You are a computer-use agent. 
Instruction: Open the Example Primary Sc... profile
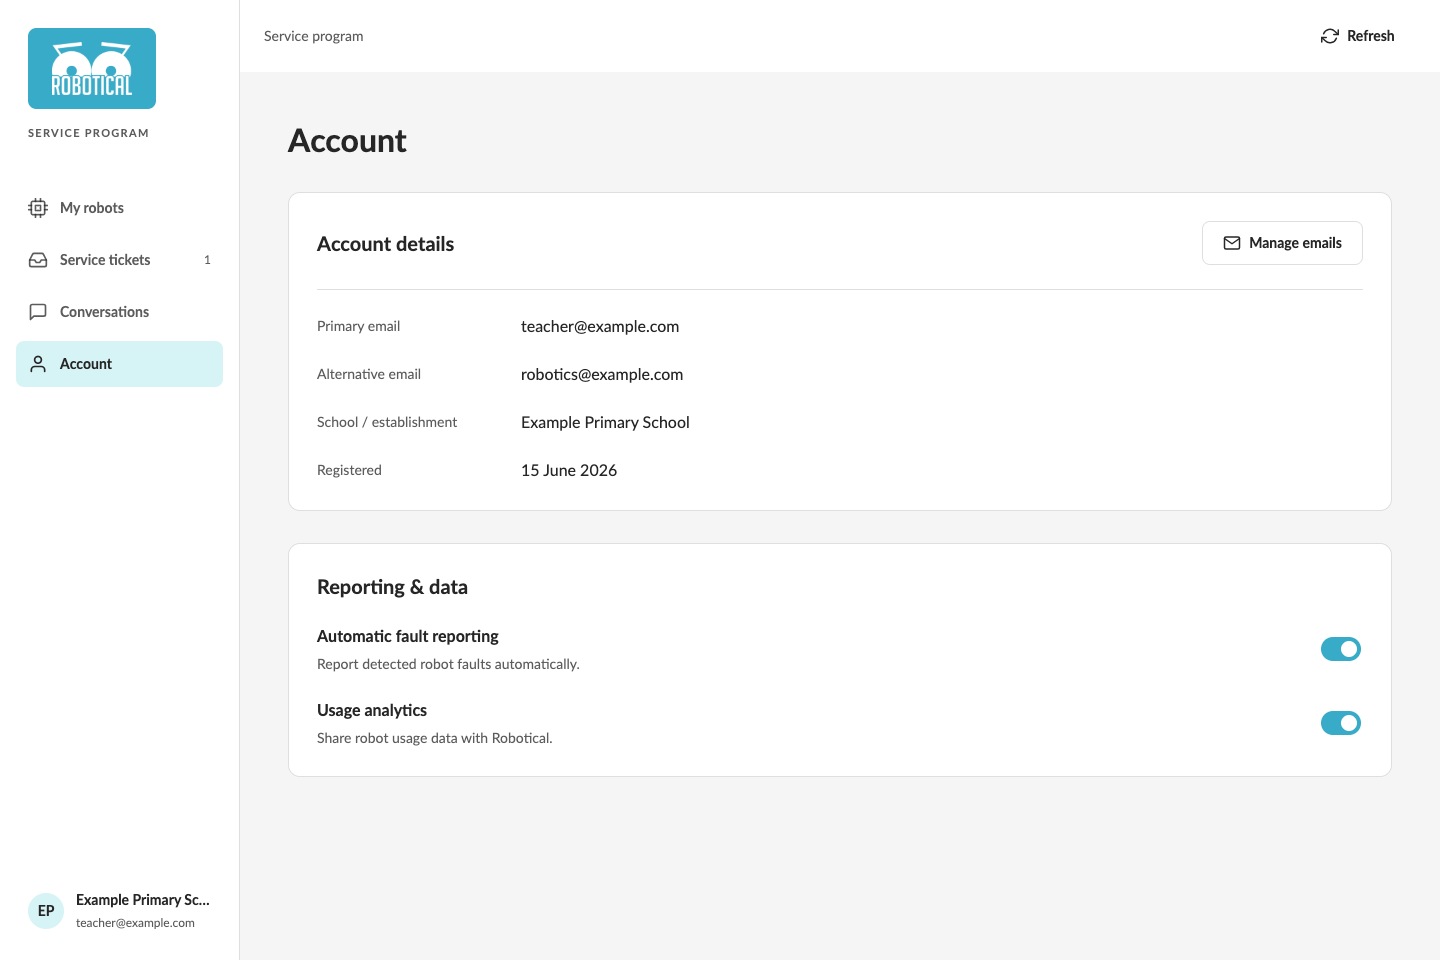(x=119, y=911)
